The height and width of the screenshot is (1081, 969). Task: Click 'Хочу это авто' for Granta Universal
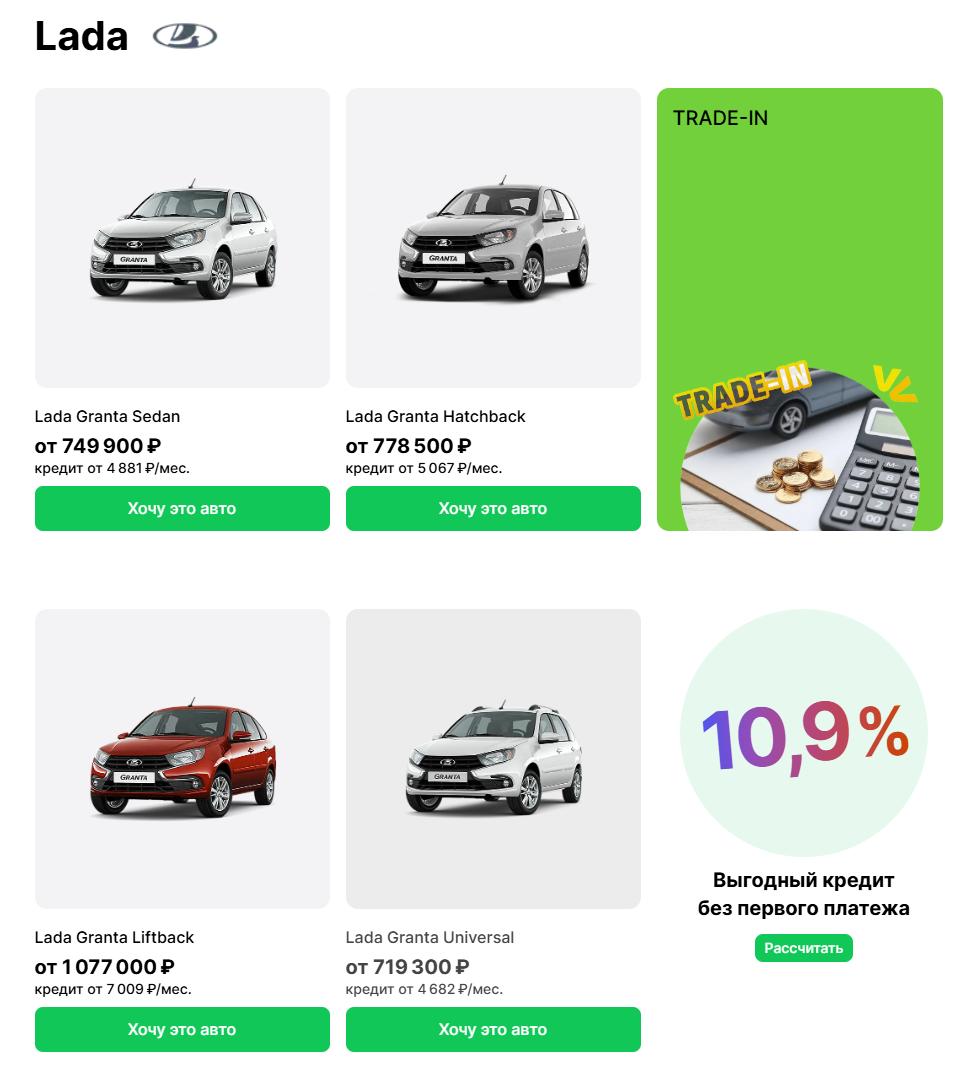[x=493, y=1029]
